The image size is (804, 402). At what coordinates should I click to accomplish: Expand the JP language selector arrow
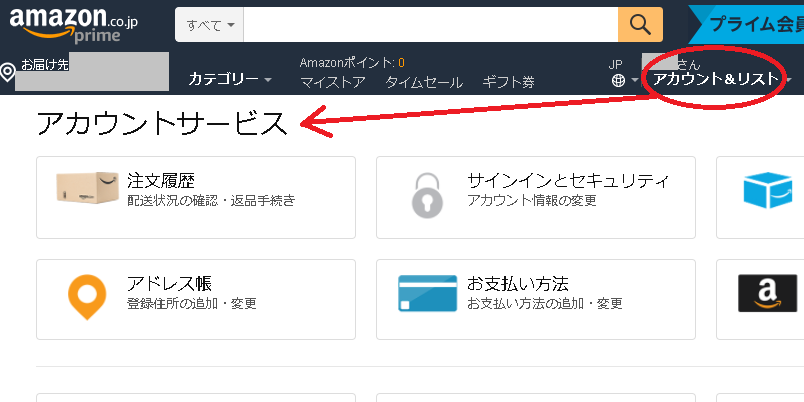(x=635, y=81)
